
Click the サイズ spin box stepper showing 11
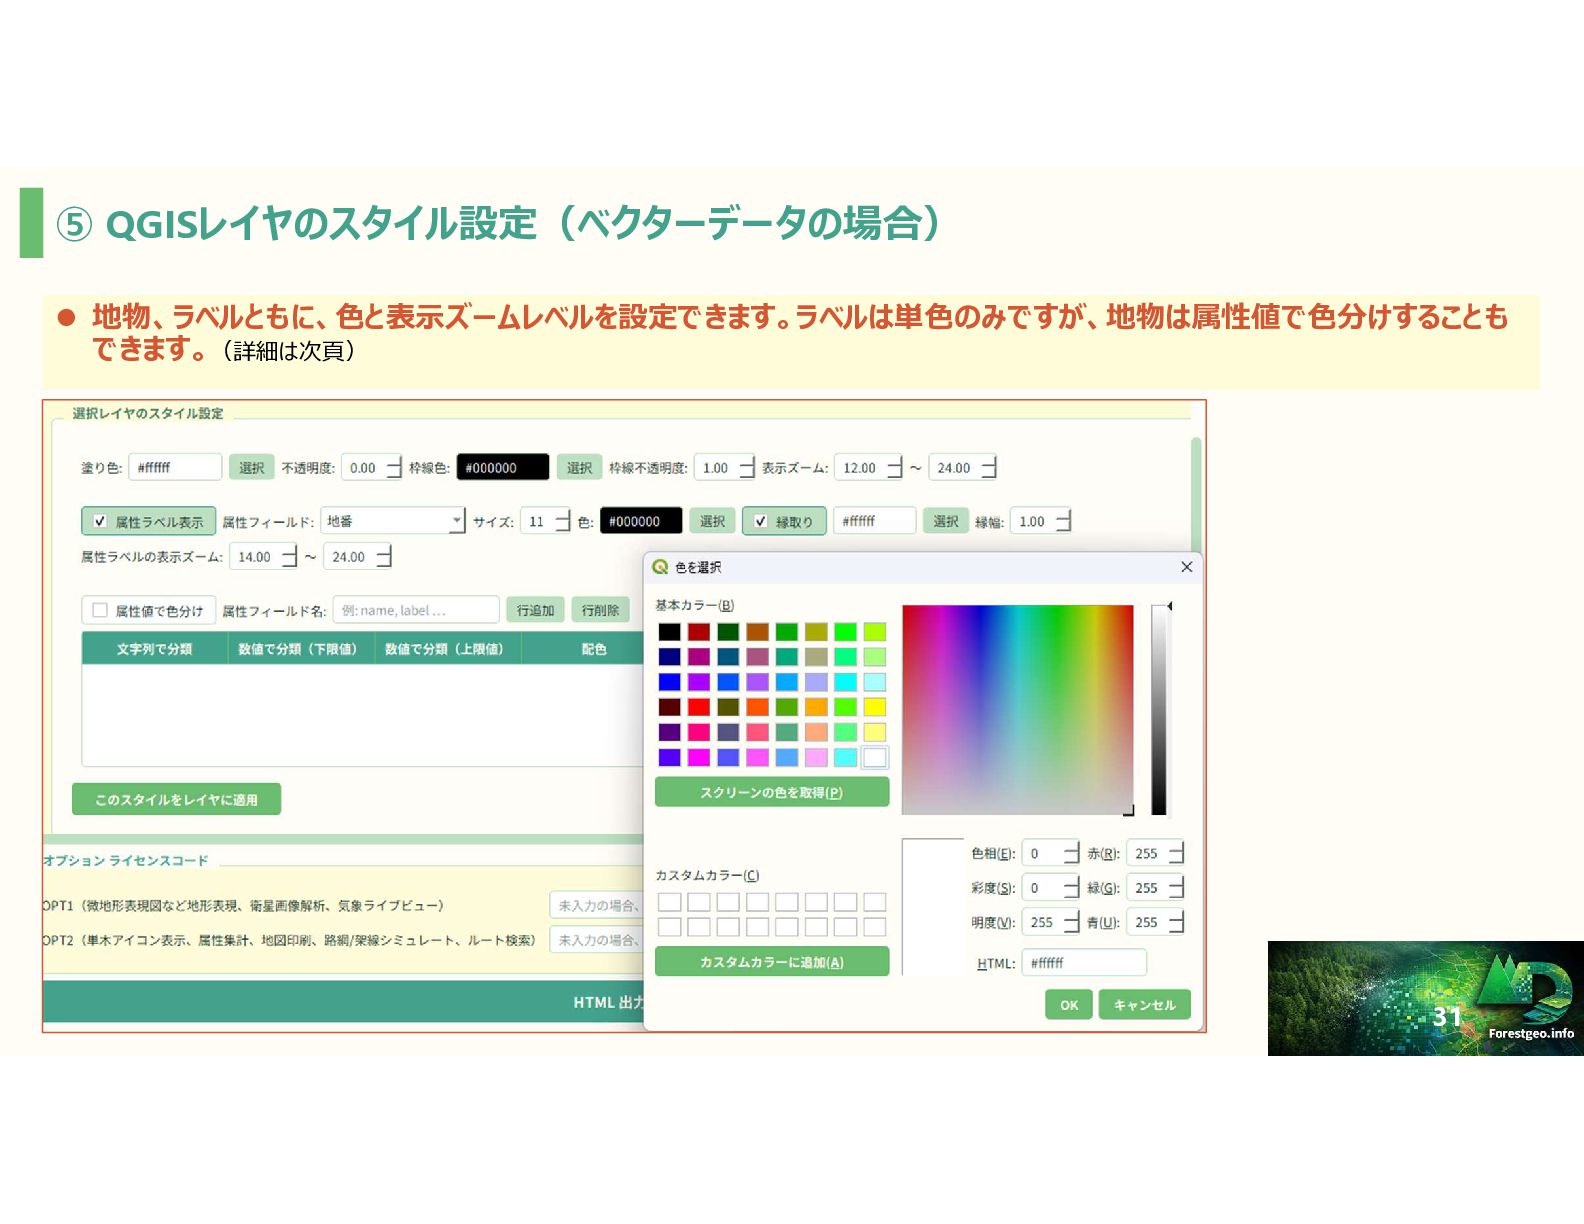pos(562,521)
